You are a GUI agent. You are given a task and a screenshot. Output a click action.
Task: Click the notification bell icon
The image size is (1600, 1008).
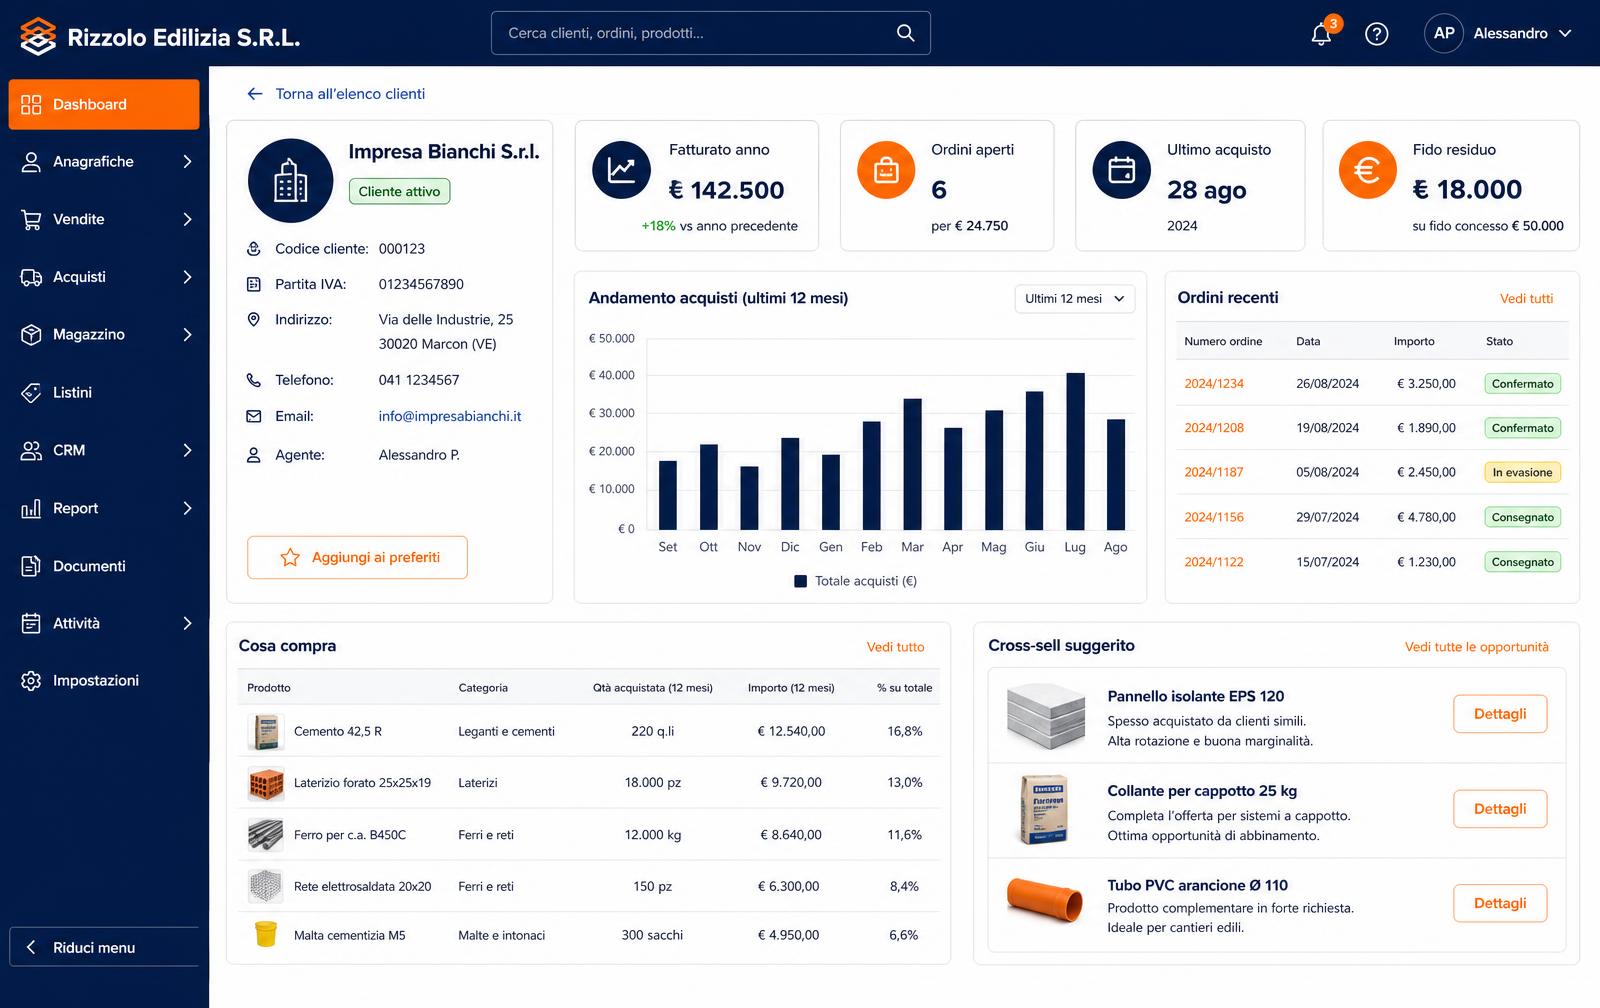[1321, 34]
